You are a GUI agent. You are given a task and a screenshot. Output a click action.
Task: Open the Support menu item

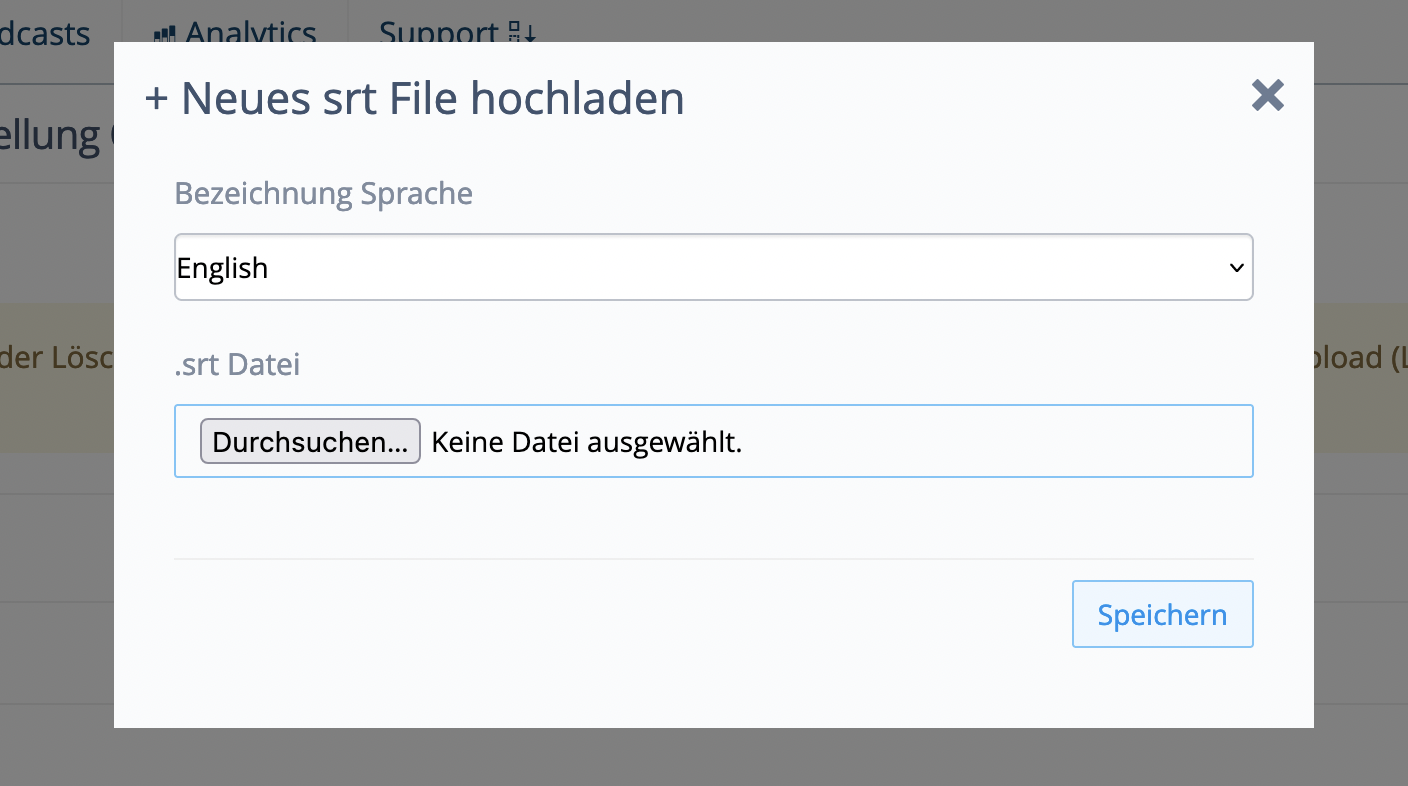tap(438, 32)
